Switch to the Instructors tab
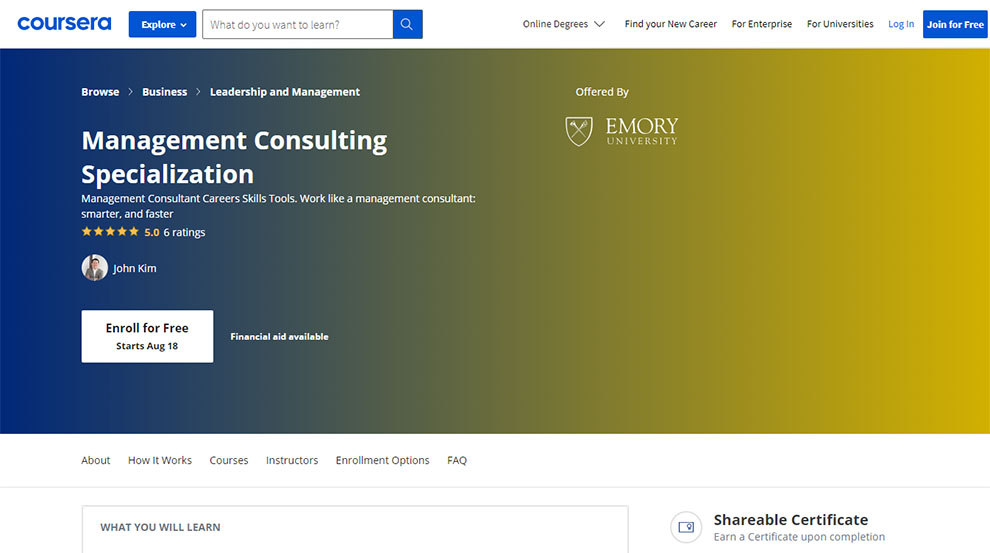 [x=292, y=460]
